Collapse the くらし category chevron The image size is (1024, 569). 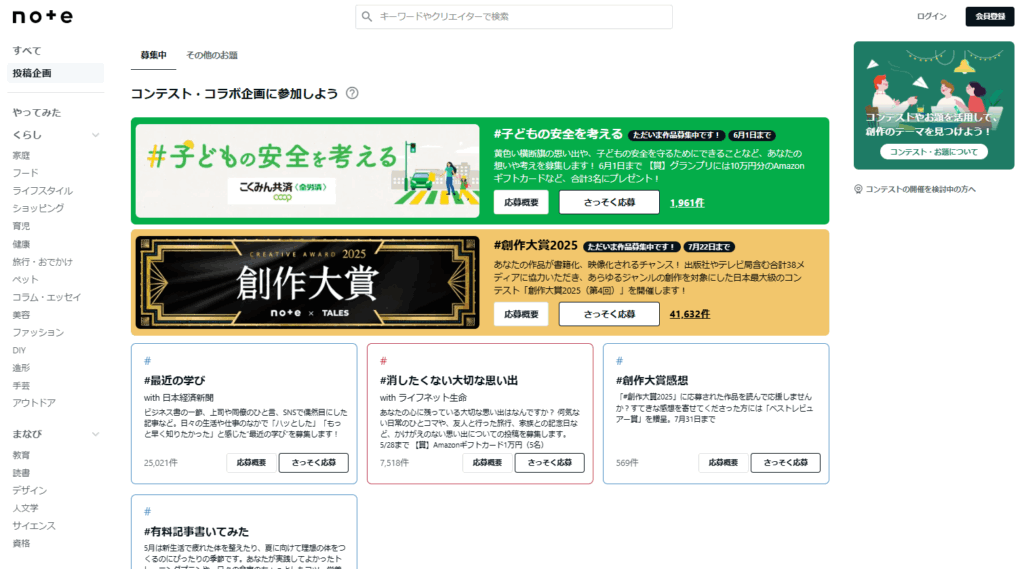pyautogui.click(x=95, y=135)
